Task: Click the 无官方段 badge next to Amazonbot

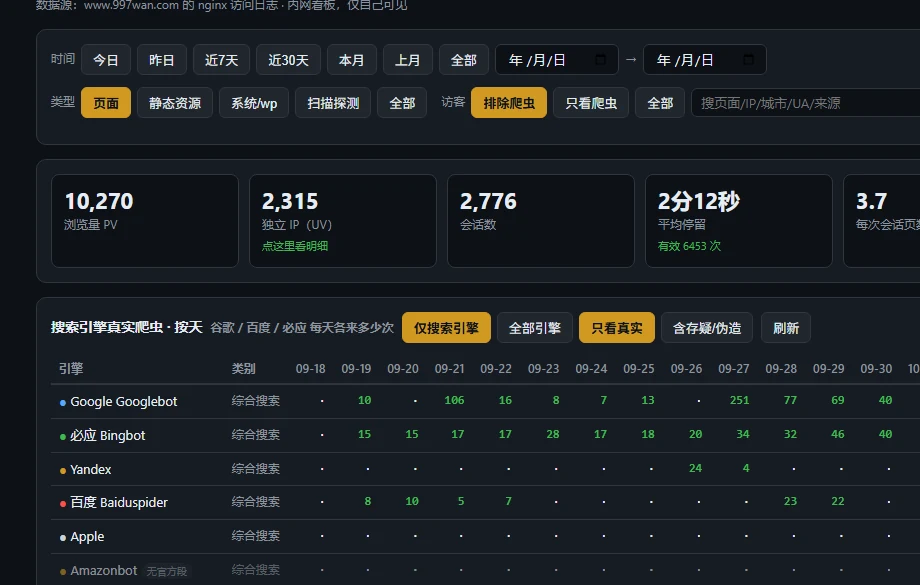Action: click(x=167, y=571)
